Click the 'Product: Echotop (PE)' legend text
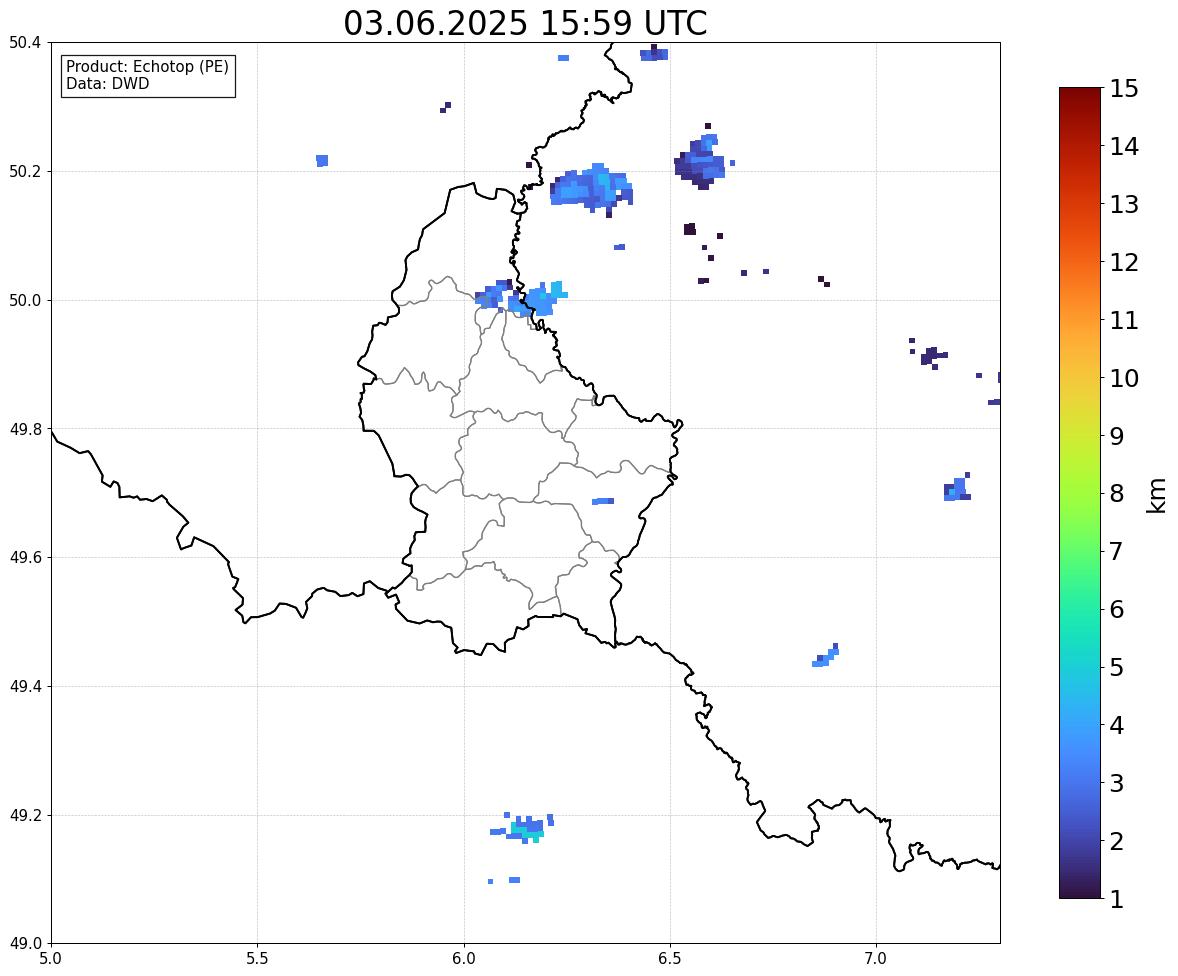Viewport: 1178px width, 976px height. (147, 67)
